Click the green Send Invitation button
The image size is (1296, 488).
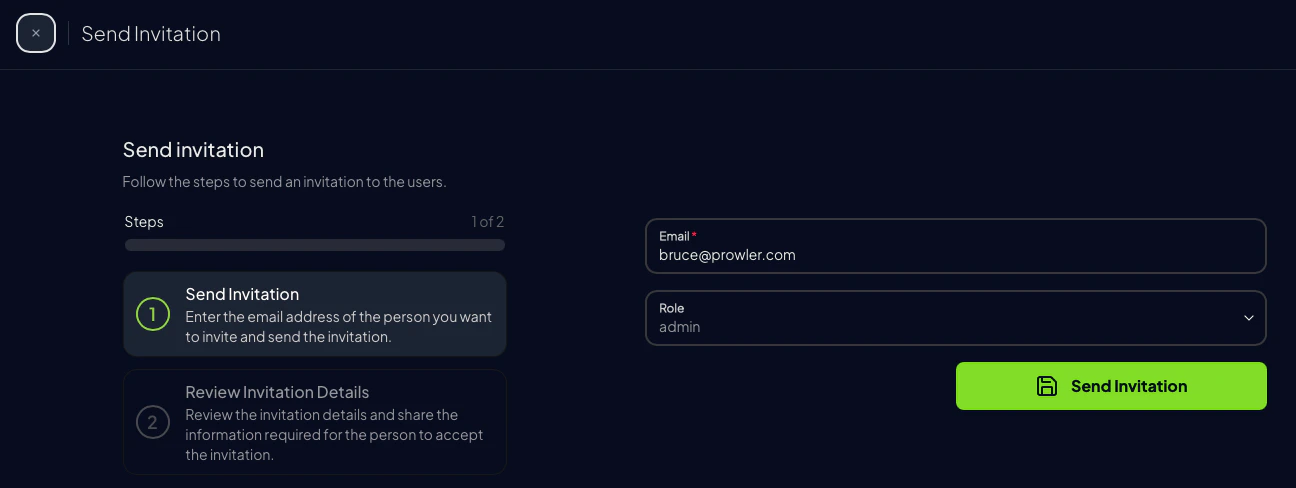click(1111, 386)
